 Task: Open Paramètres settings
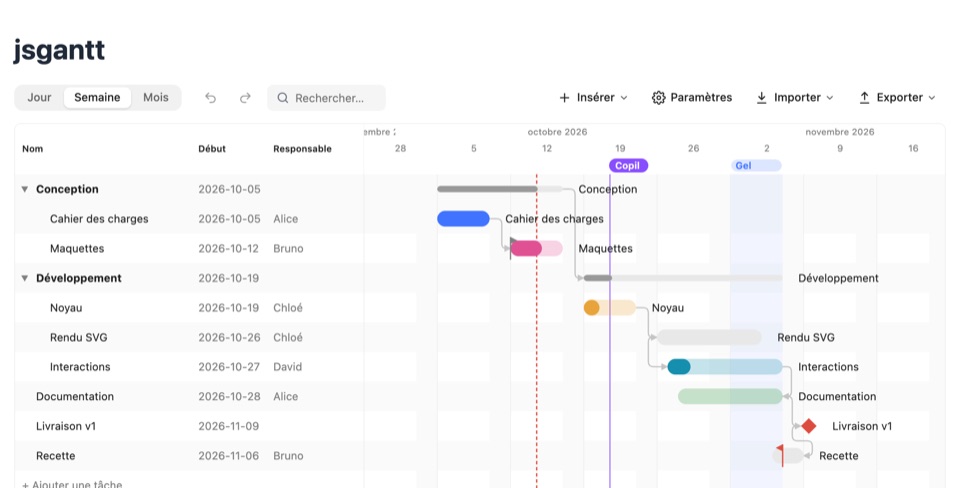click(x=692, y=97)
